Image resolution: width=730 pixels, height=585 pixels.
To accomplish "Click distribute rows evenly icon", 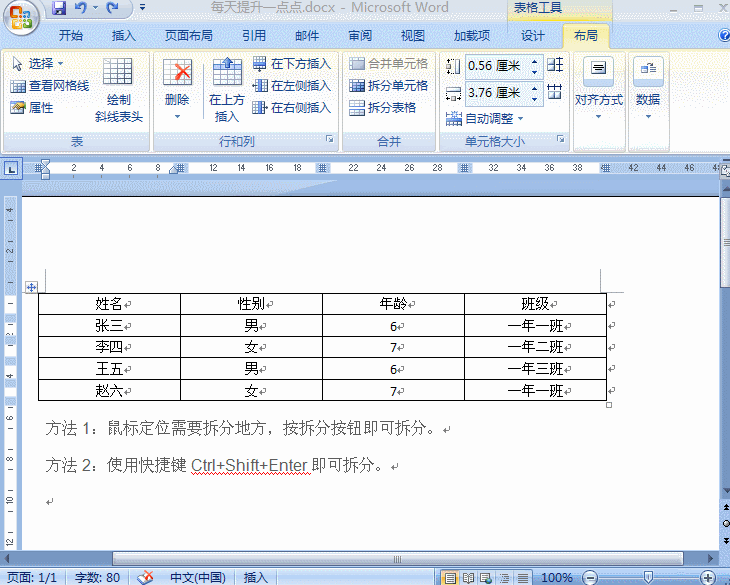I will (555, 65).
